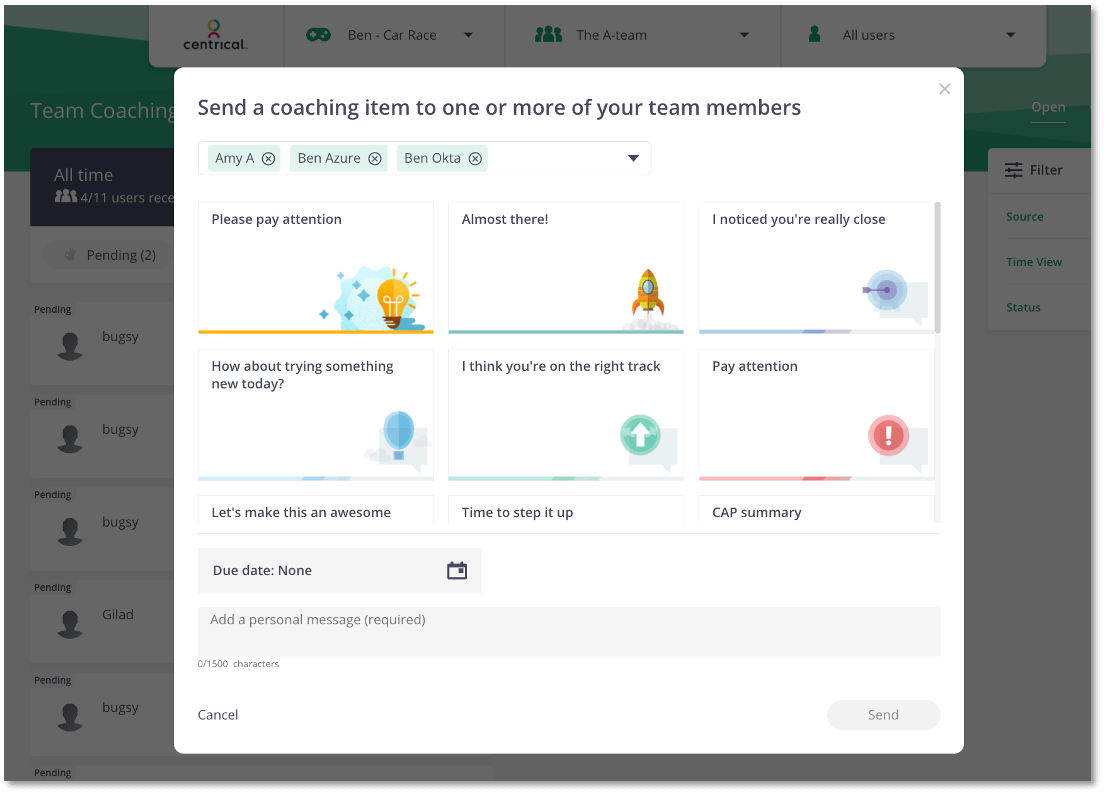
Task: Open the Time View filter option
Action: [1034, 262]
